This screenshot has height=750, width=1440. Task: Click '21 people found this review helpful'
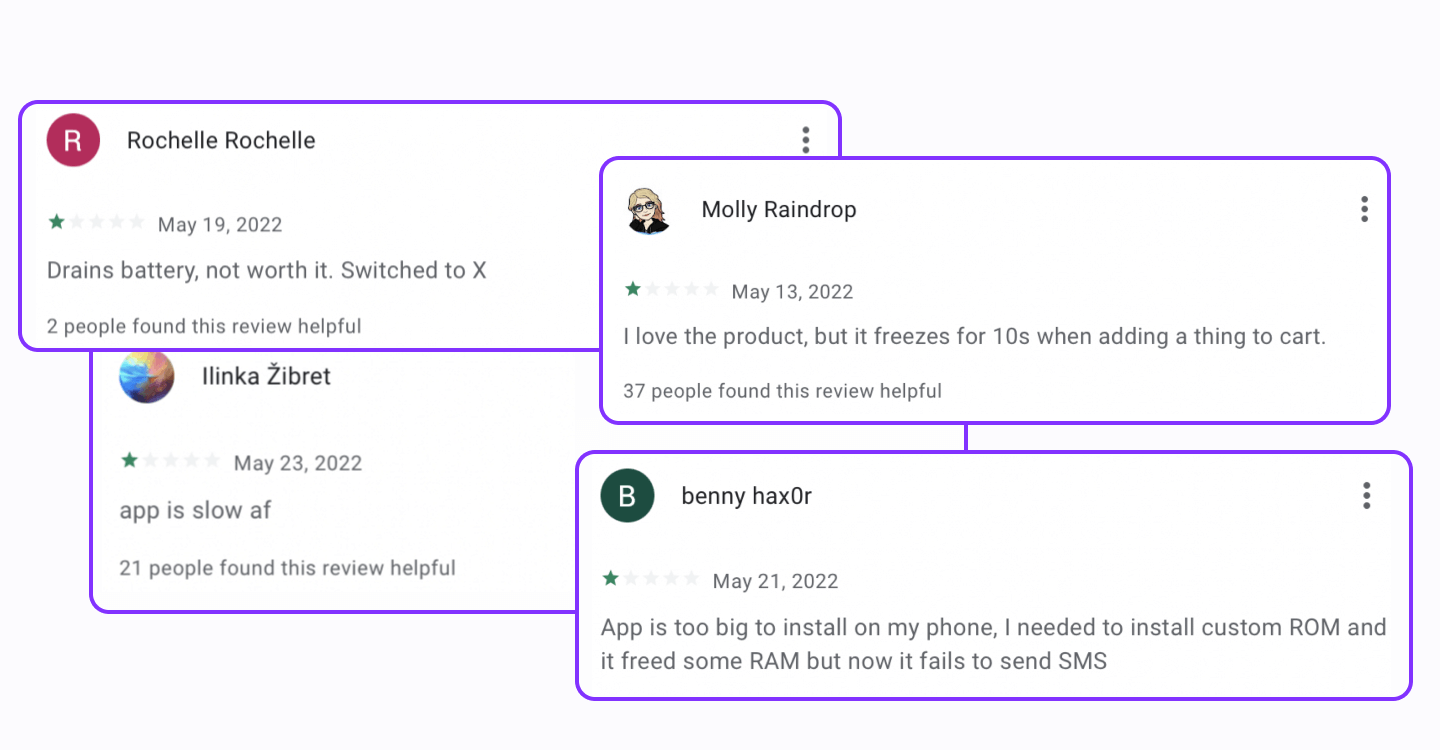287,567
